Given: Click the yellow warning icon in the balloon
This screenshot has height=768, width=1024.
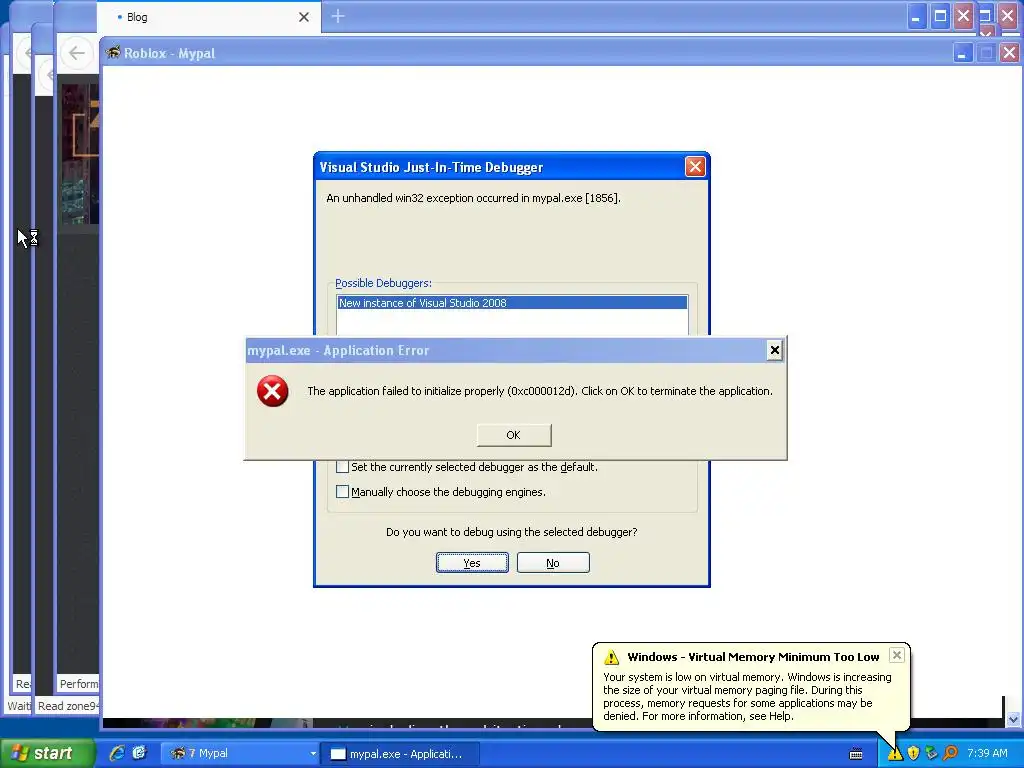Looking at the screenshot, I should [611, 657].
